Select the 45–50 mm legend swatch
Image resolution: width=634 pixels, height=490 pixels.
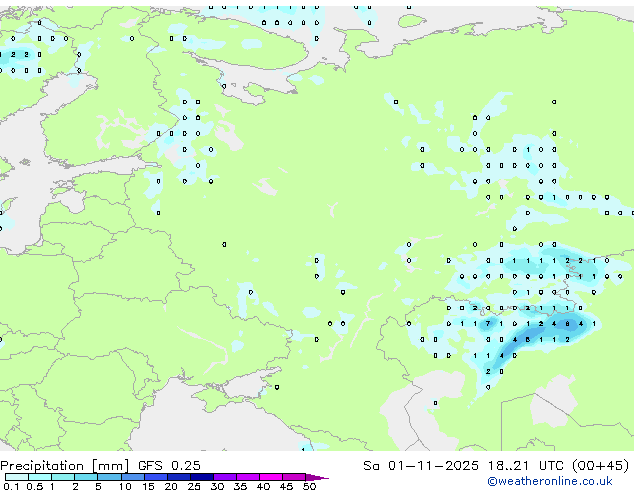pyautogui.click(x=294, y=477)
